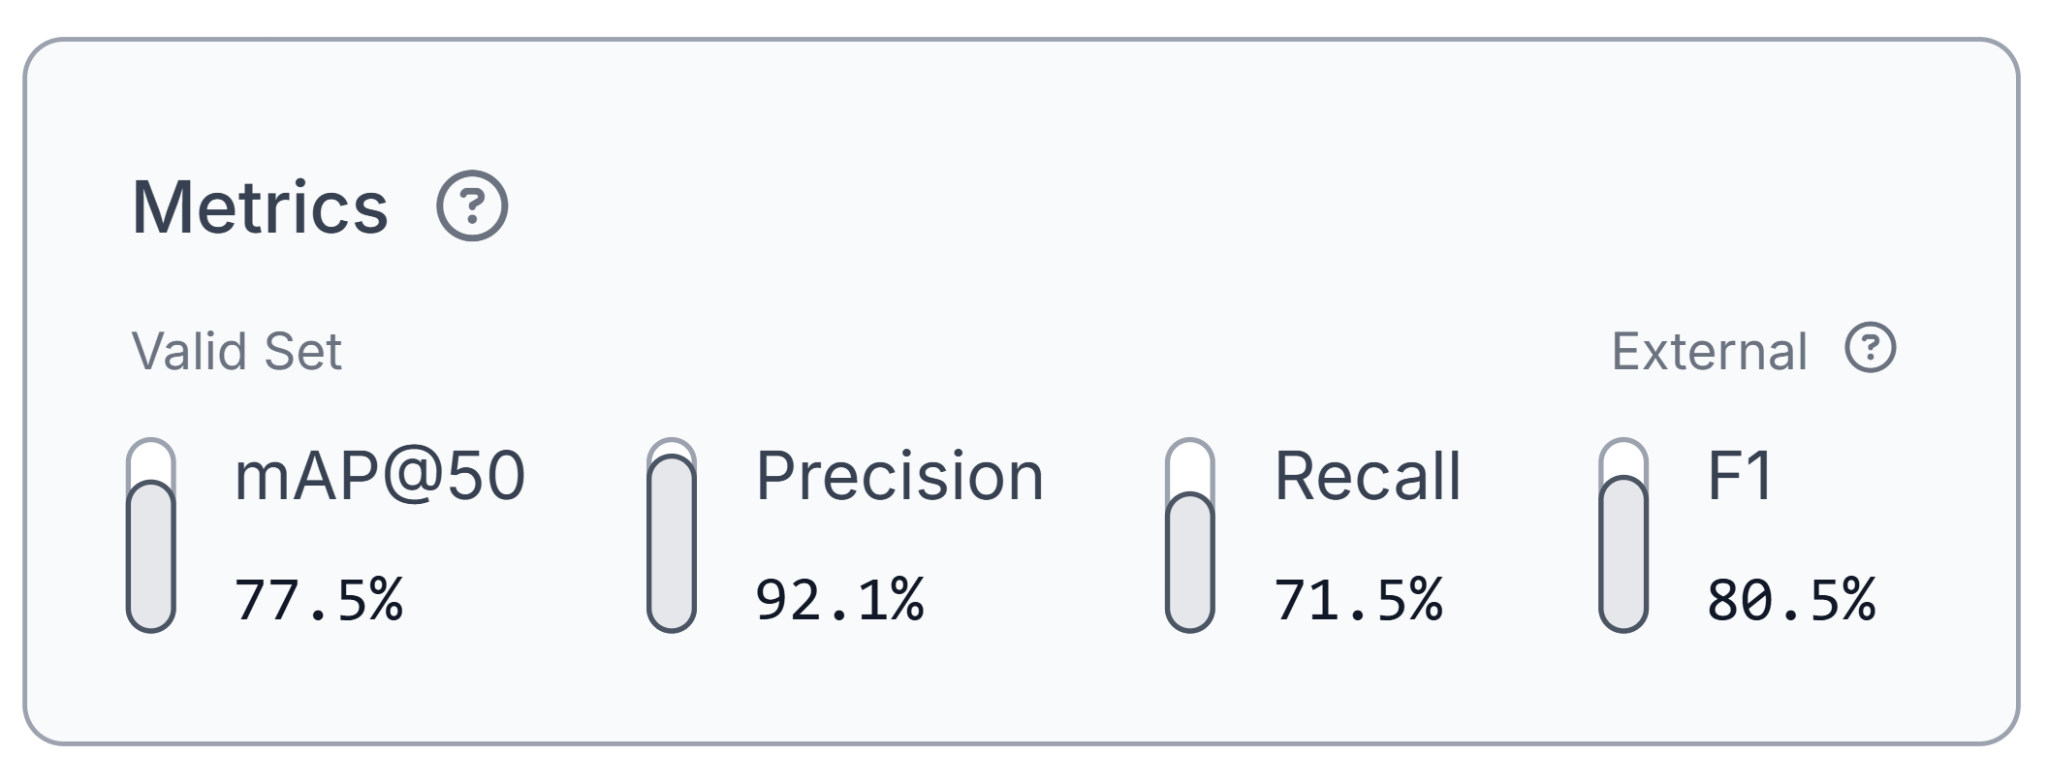
Task: Click the Recall vertical gauge bar
Action: coord(1190,535)
